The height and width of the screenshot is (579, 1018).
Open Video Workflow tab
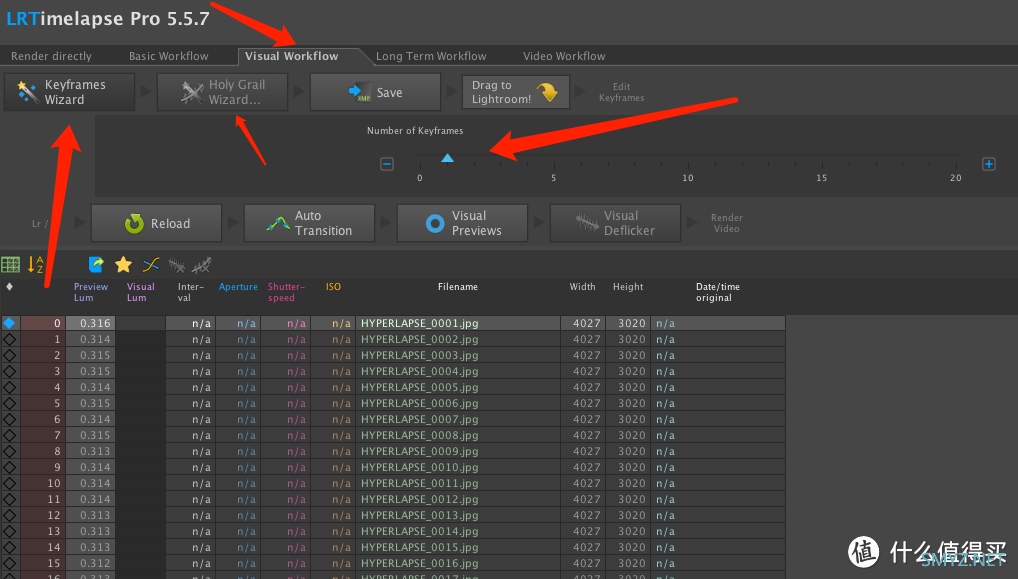coord(564,56)
